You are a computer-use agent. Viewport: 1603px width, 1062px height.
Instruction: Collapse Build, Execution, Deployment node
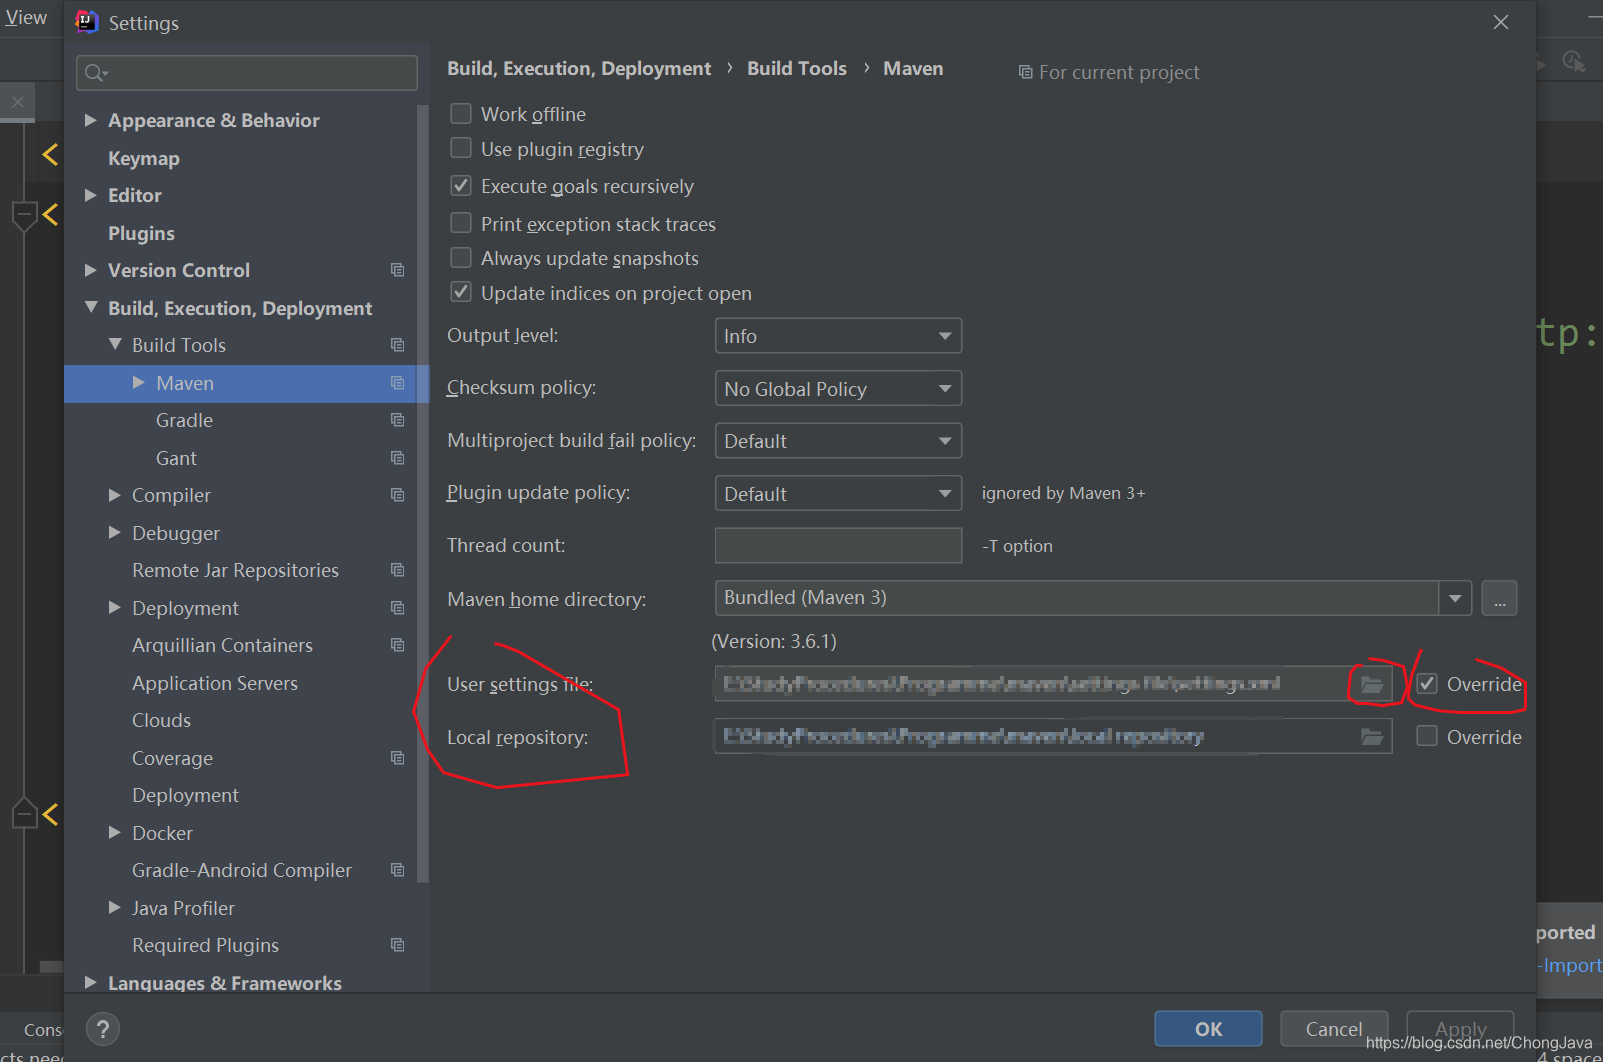click(91, 307)
